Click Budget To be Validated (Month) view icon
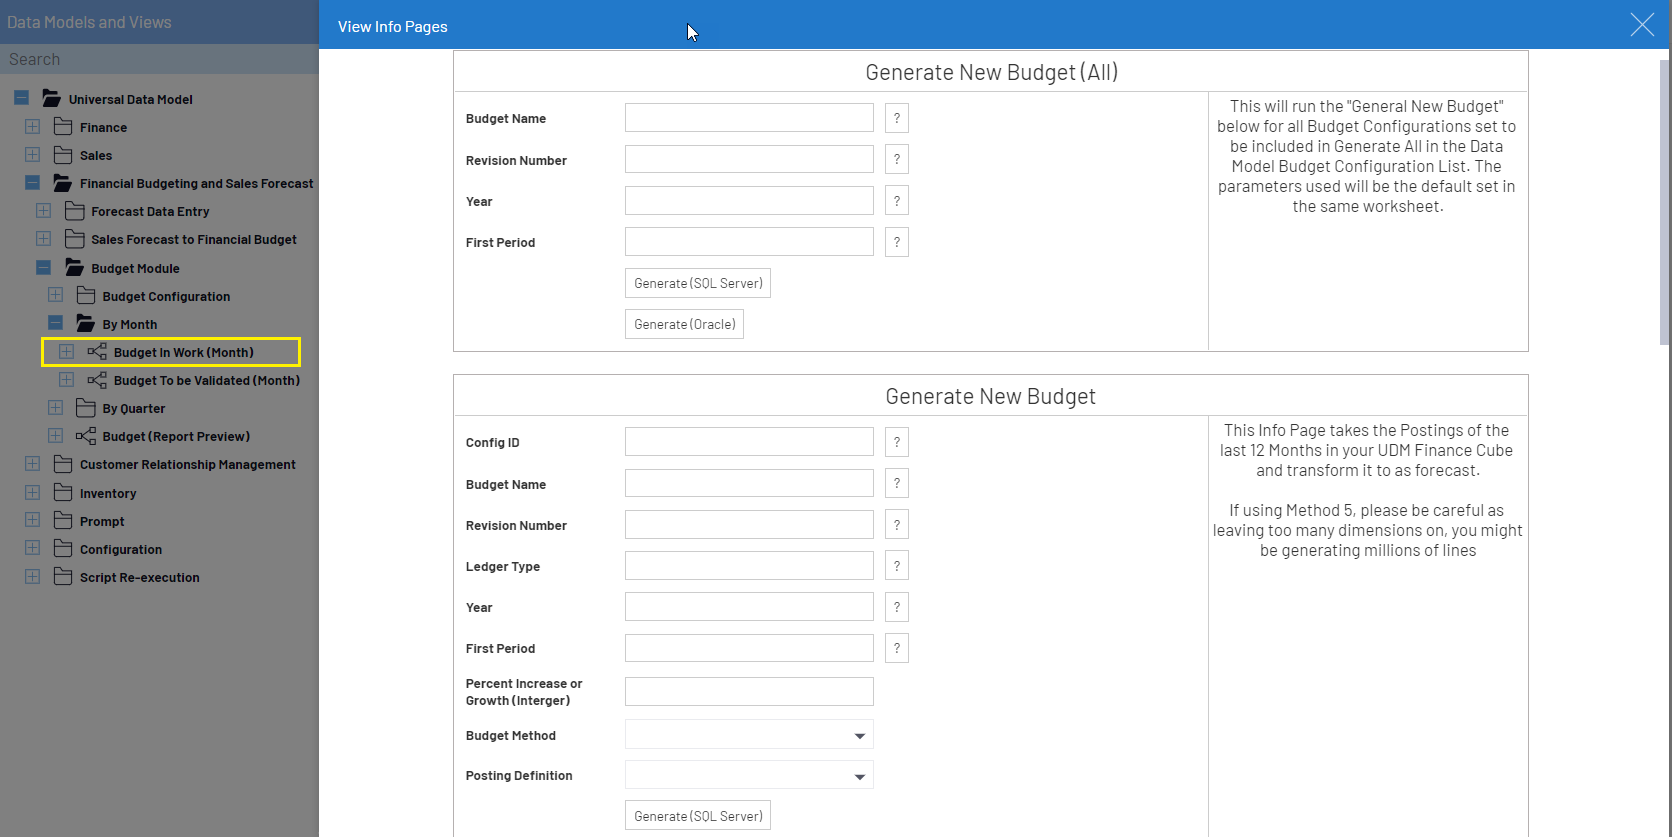The width and height of the screenshot is (1672, 837). 97,380
